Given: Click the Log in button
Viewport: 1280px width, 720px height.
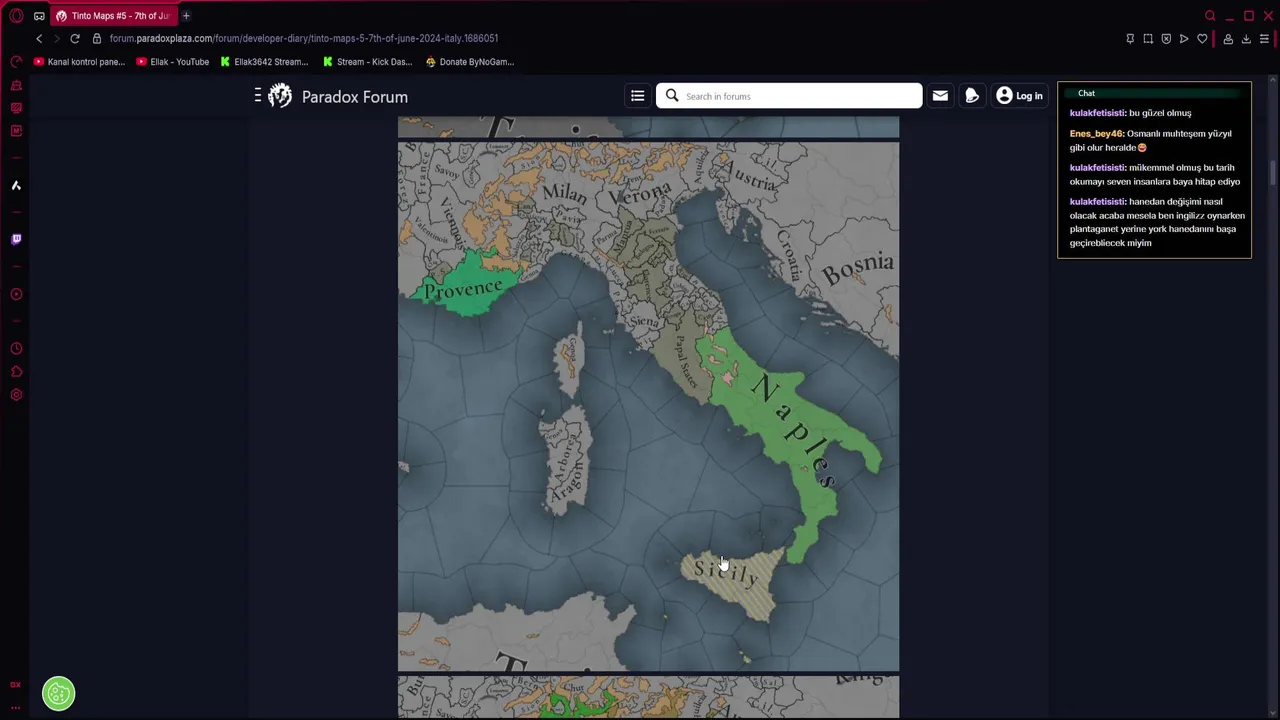Looking at the screenshot, I should [1019, 96].
